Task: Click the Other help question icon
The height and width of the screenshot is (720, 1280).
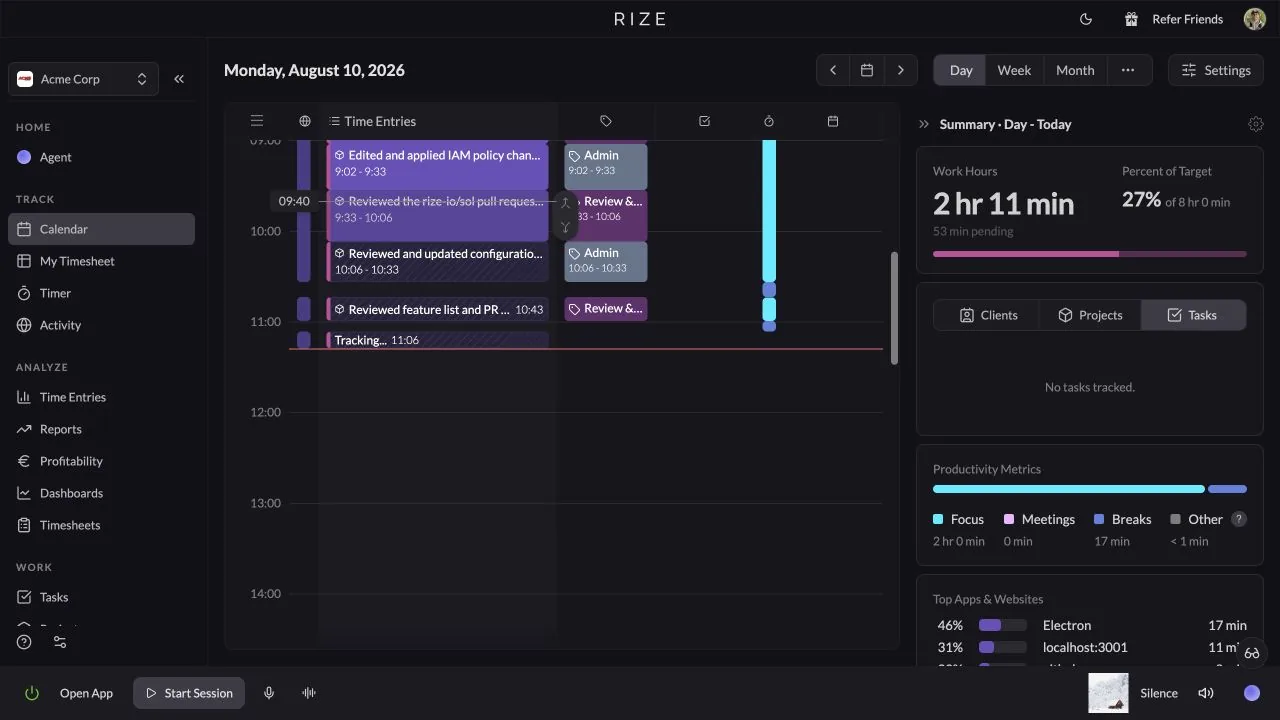Action: pos(1239,519)
